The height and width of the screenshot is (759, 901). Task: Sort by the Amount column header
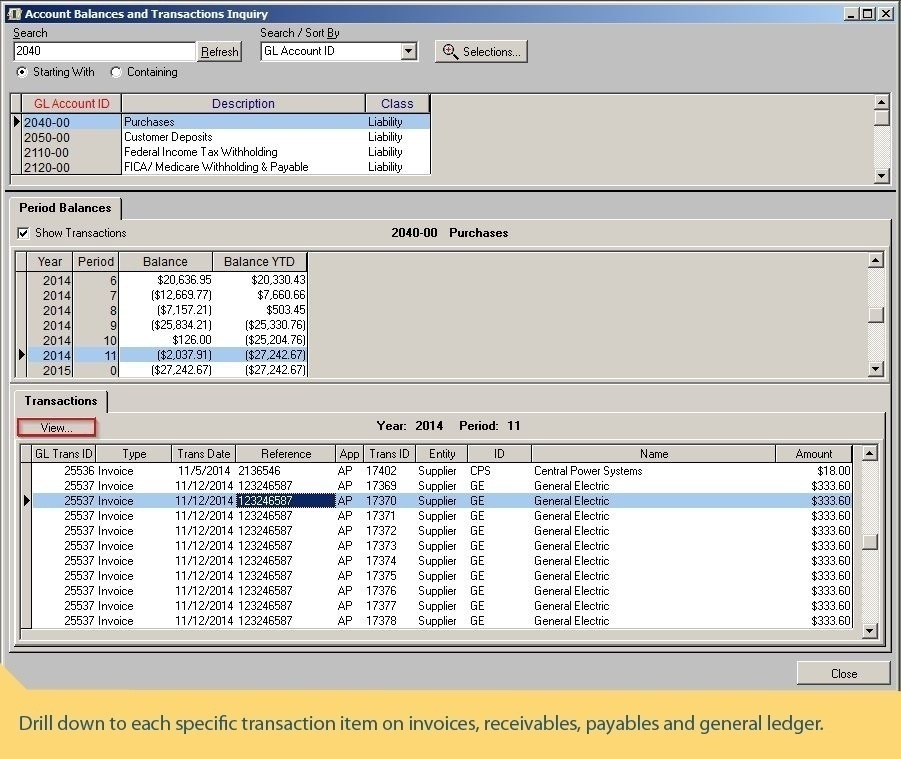pyautogui.click(x=813, y=454)
